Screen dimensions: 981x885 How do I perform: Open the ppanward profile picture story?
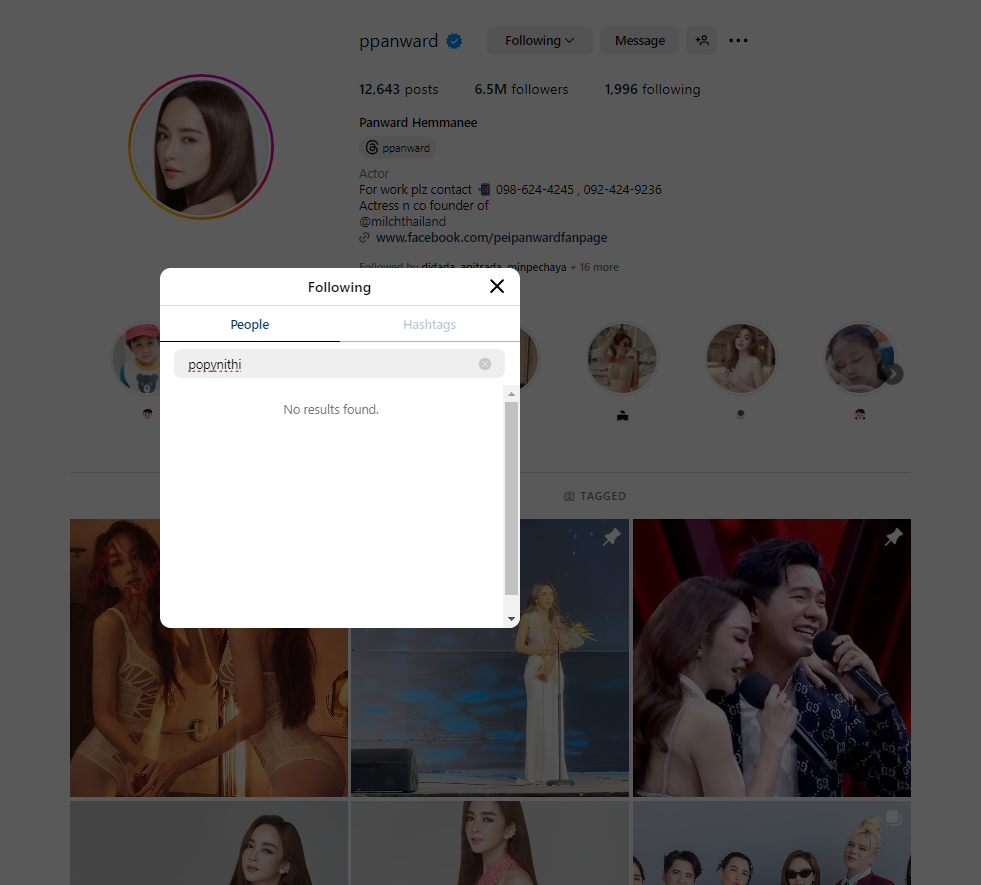[x=201, y=147]
